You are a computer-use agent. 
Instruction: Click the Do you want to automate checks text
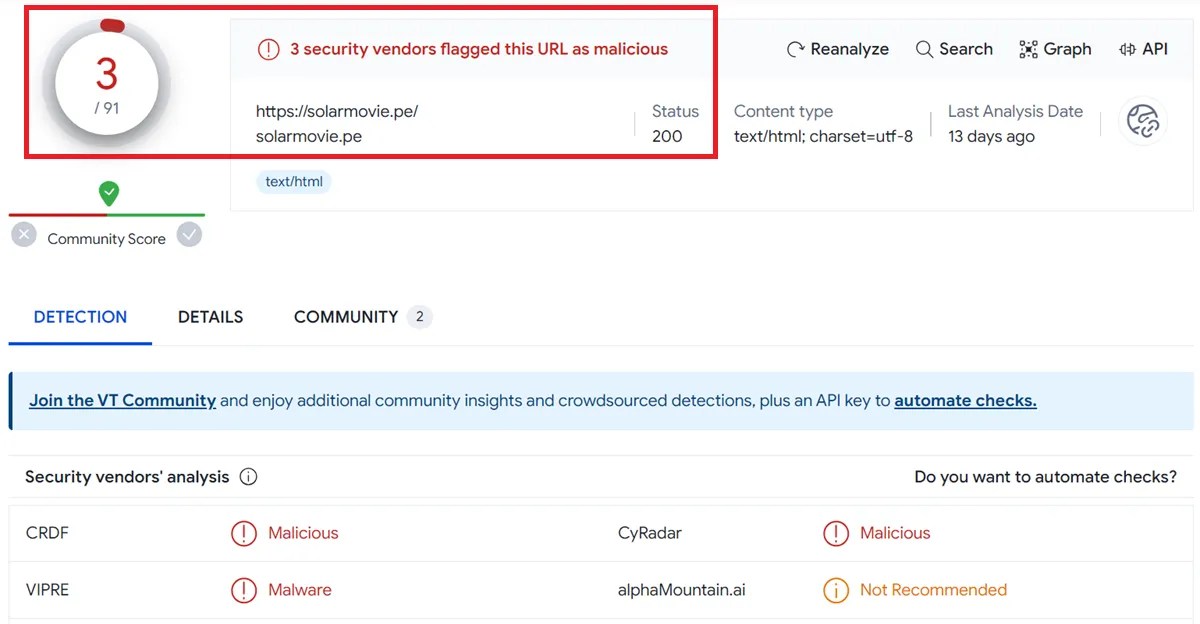tap(1045, 477)
